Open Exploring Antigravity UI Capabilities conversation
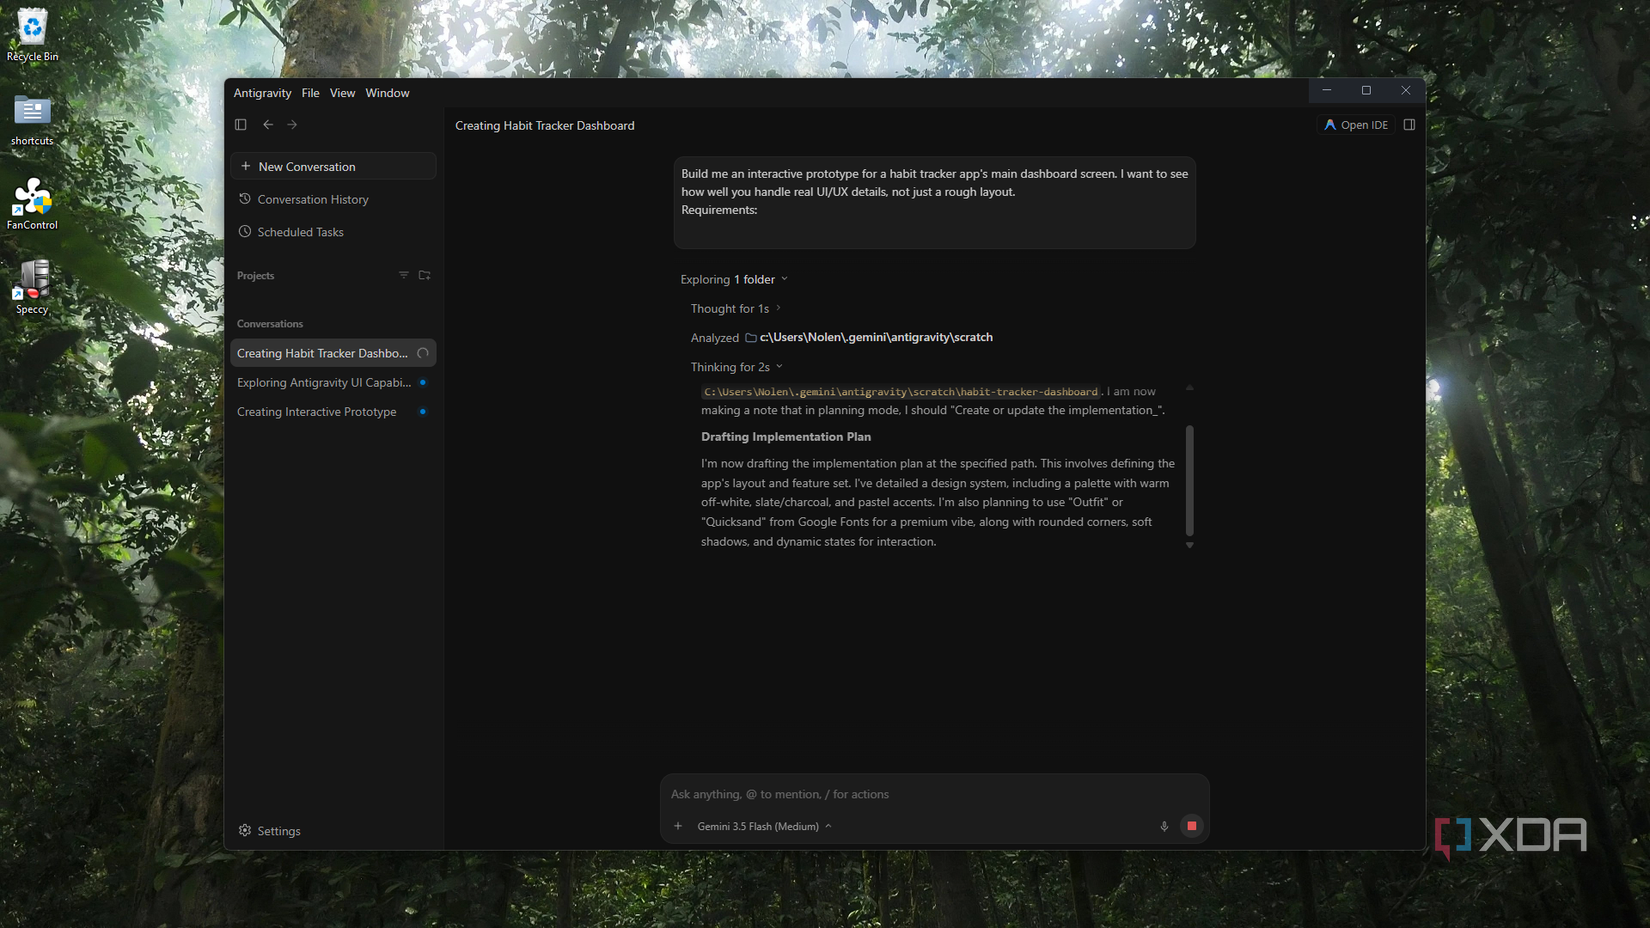 (x=333, y=382)
